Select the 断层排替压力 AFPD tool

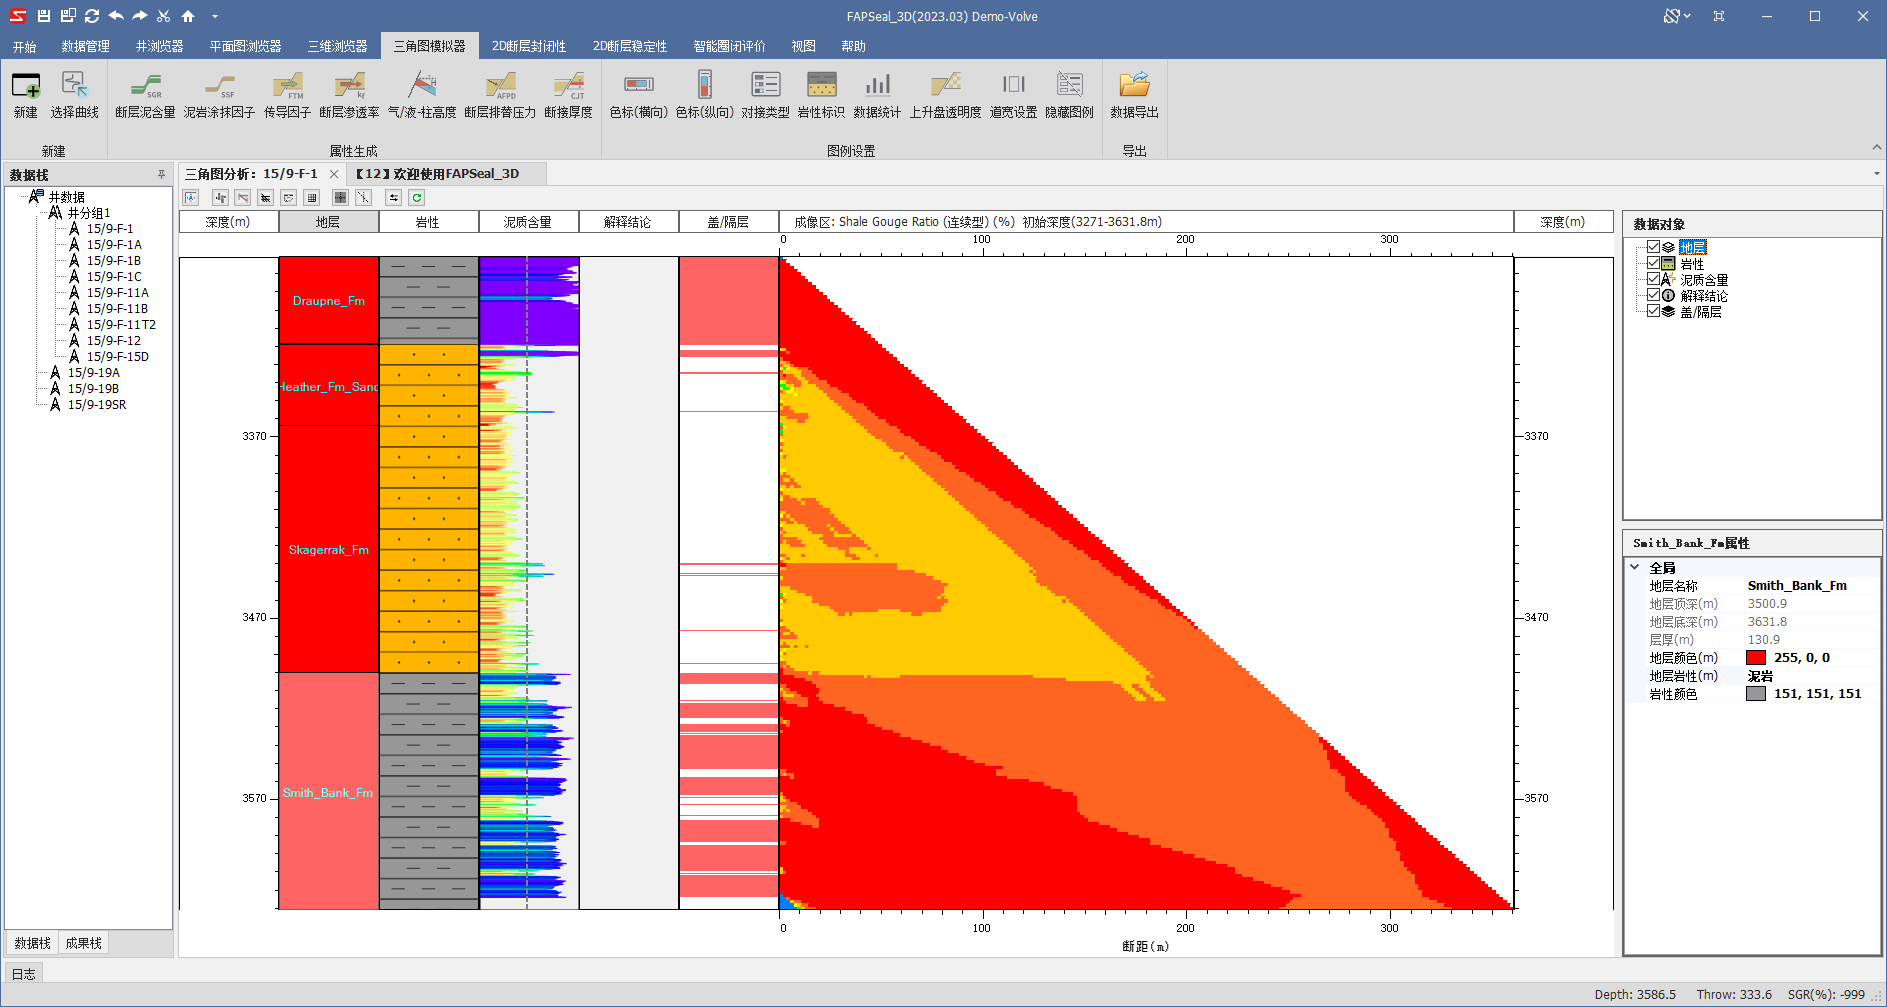pyautogui.click(x=500, y=95)
